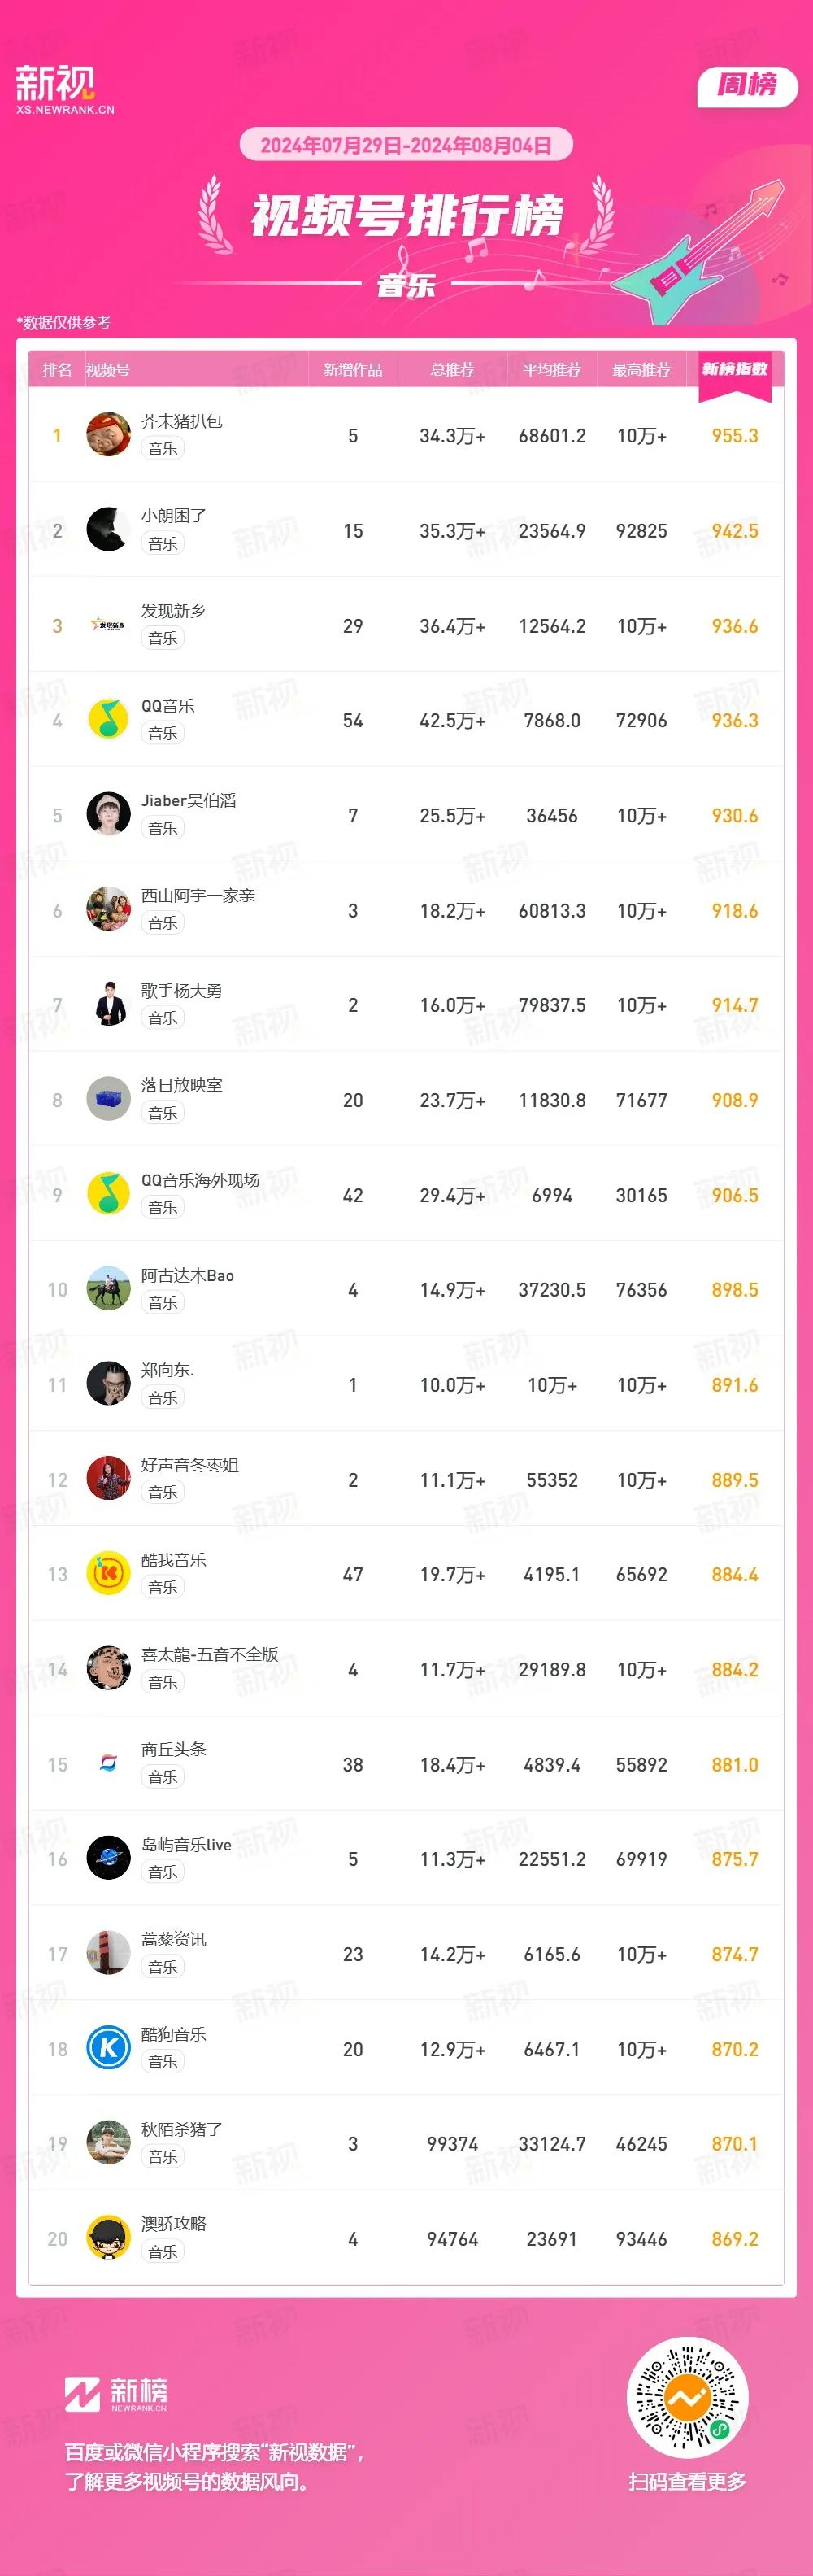Click the 955.3 index score for rank one

tap(735, 436)
